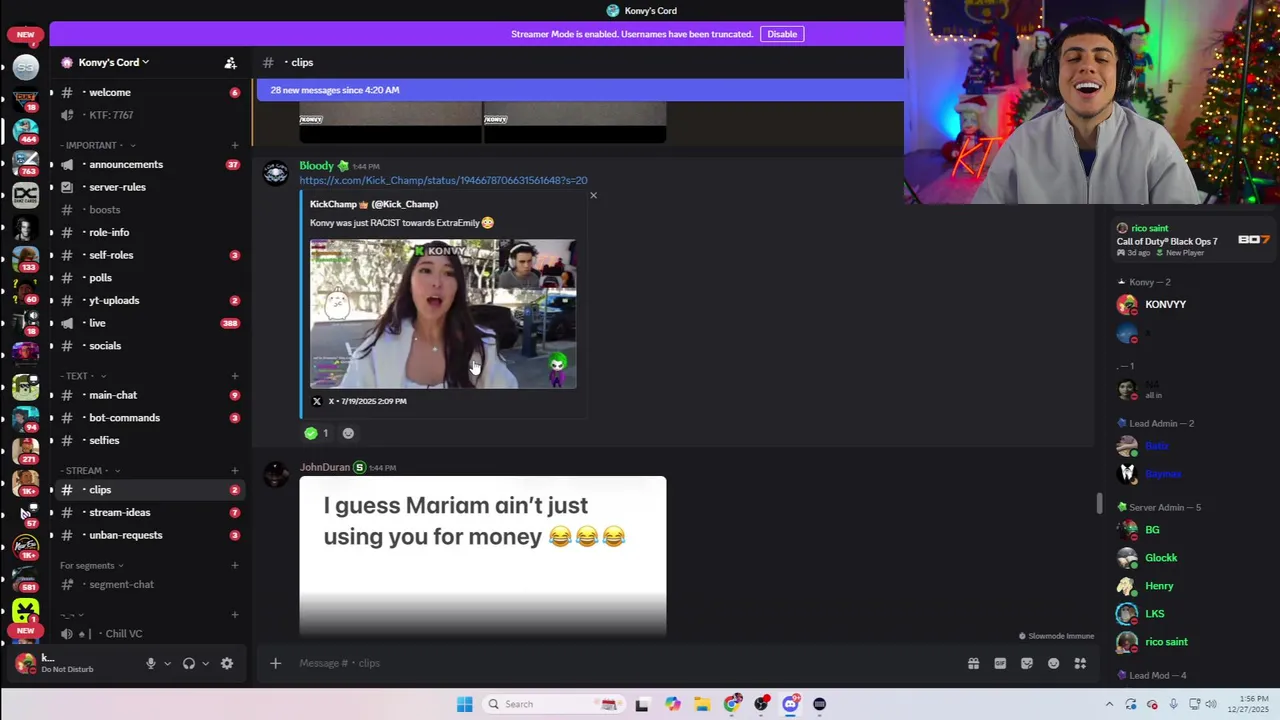Open the polls channel
This screenshot has width=1280, height=720.
pyautogui.click(x=148, y=278)
